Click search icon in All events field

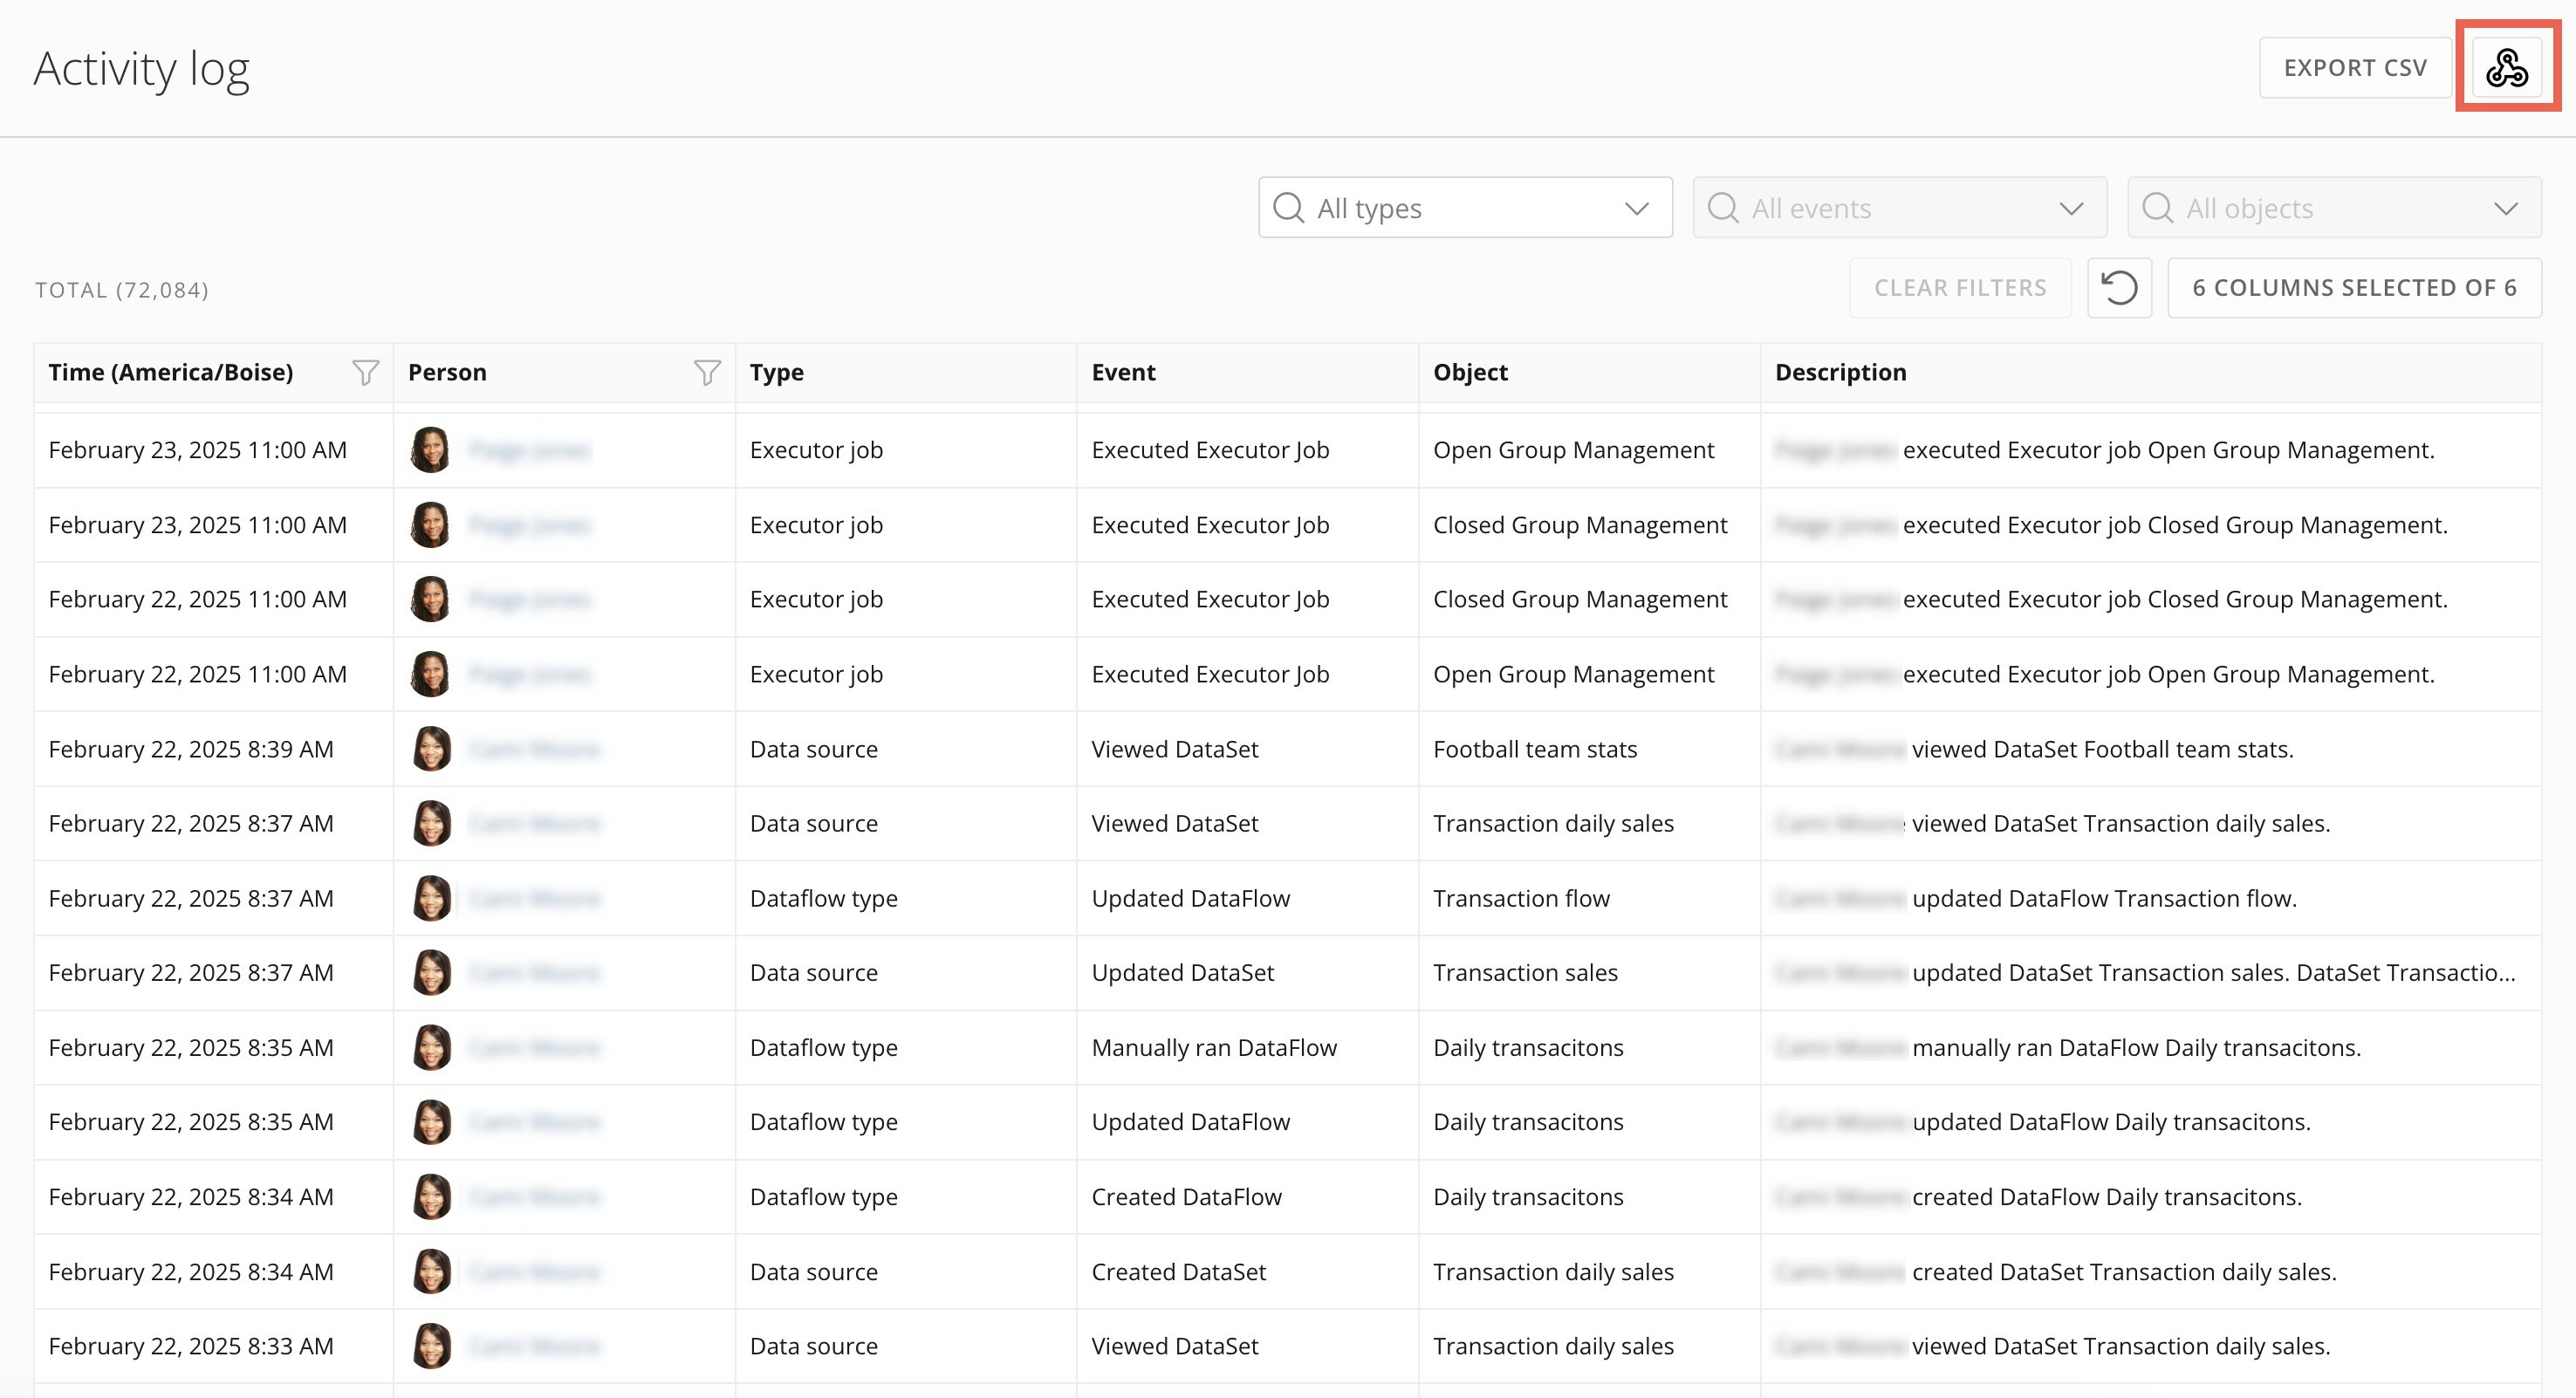(1723, 208)
